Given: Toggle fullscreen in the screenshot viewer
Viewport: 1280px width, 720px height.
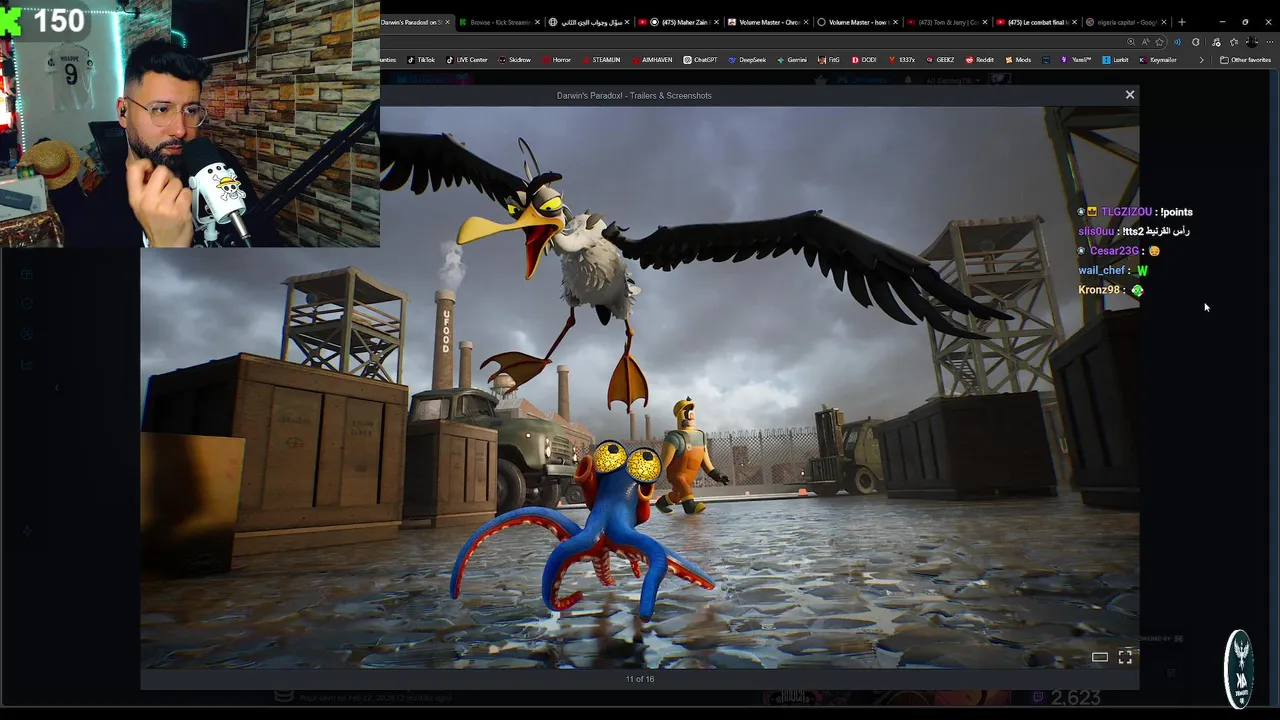Looking at the screenshot, I should [1125, 657].
